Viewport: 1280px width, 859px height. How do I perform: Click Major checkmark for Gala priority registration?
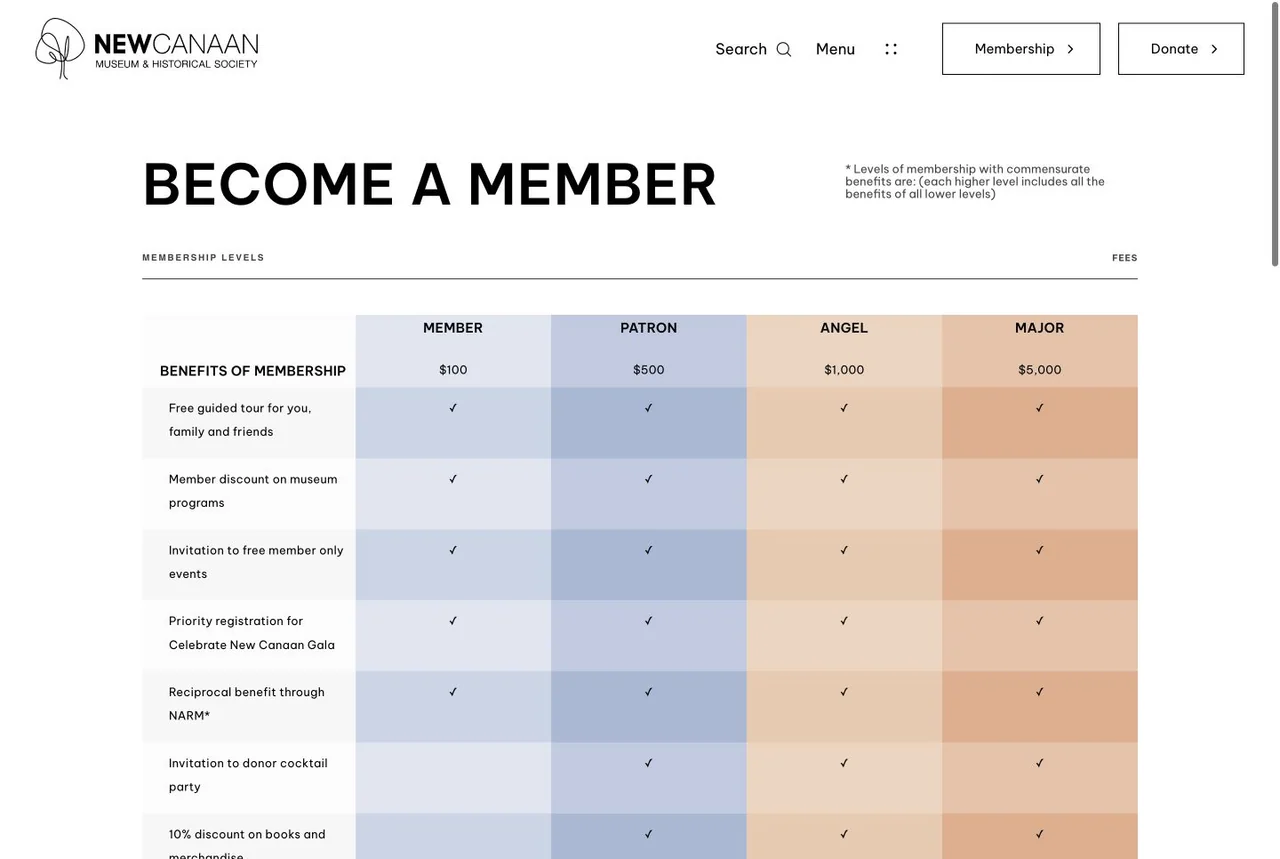pos(1040,621)
